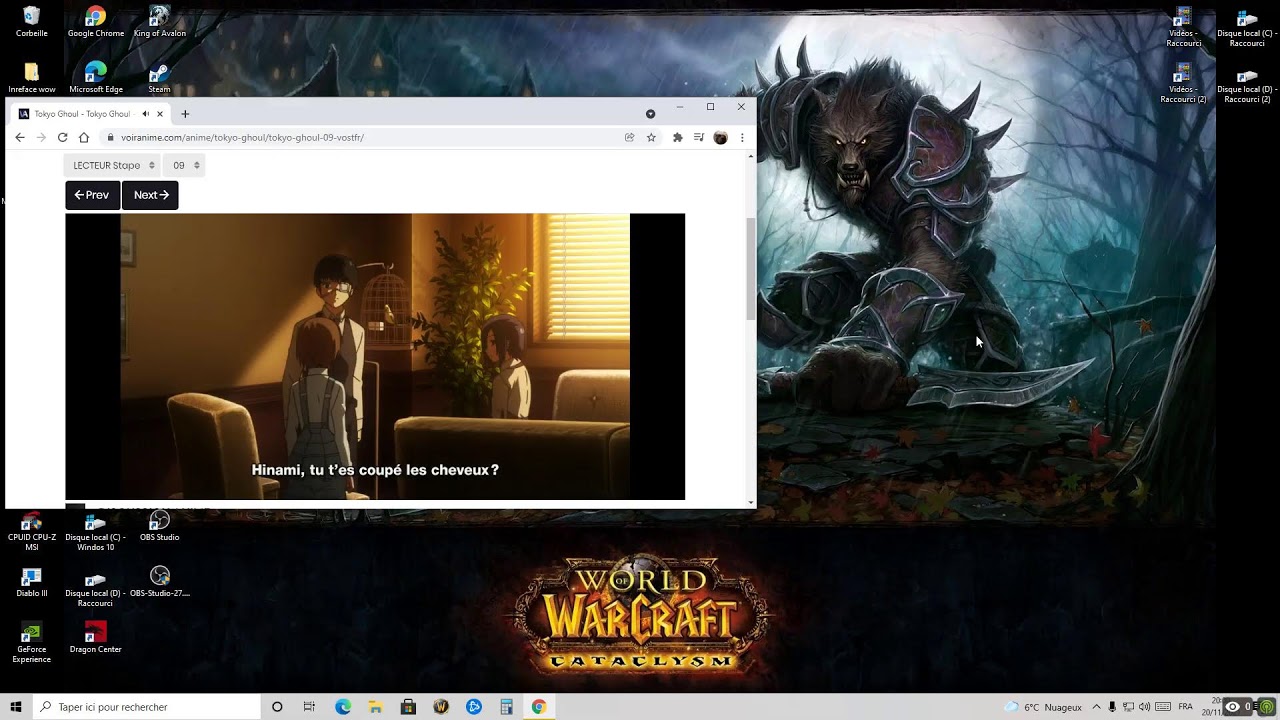Click the page scrollbar down arrow
The height and width of the screenshot is (720, 1280).
(751, 502)
